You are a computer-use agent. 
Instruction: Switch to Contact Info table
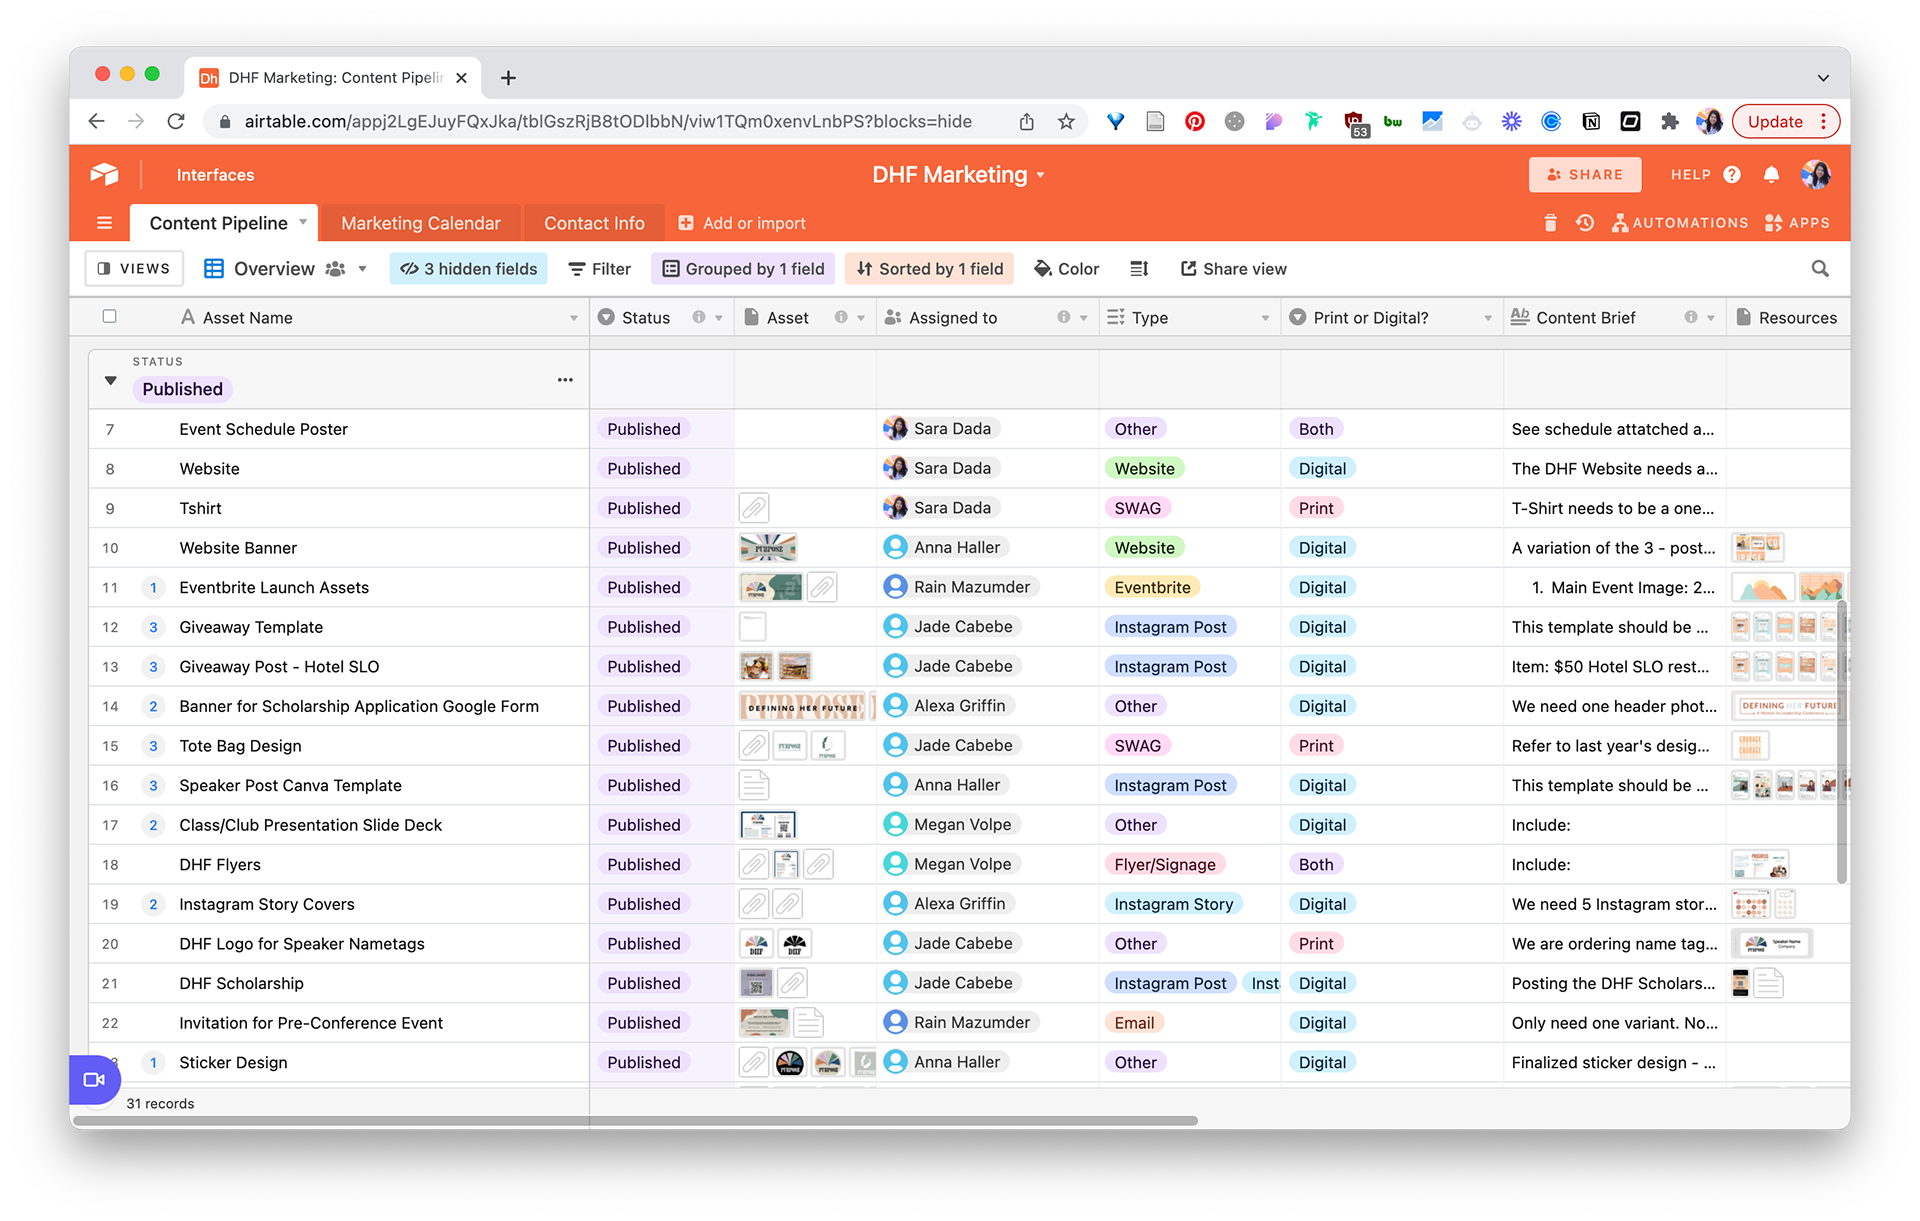594,223
